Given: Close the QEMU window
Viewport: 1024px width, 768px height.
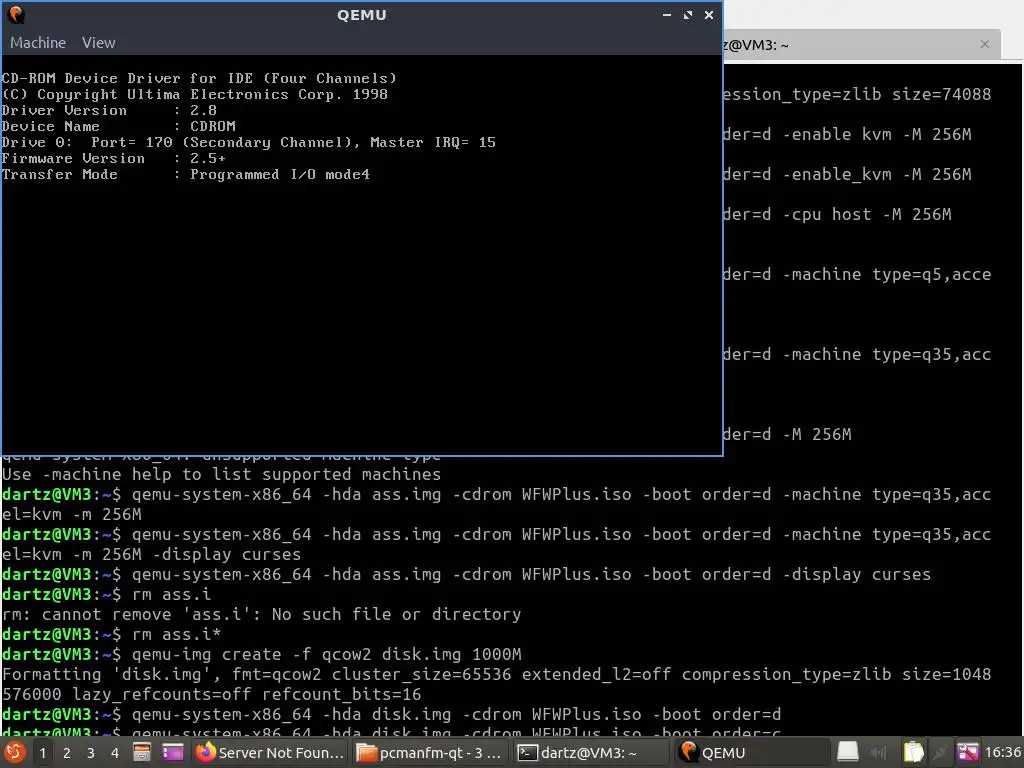Looking at the screenshot, I should pyautogui.click(x=709, y=14).
